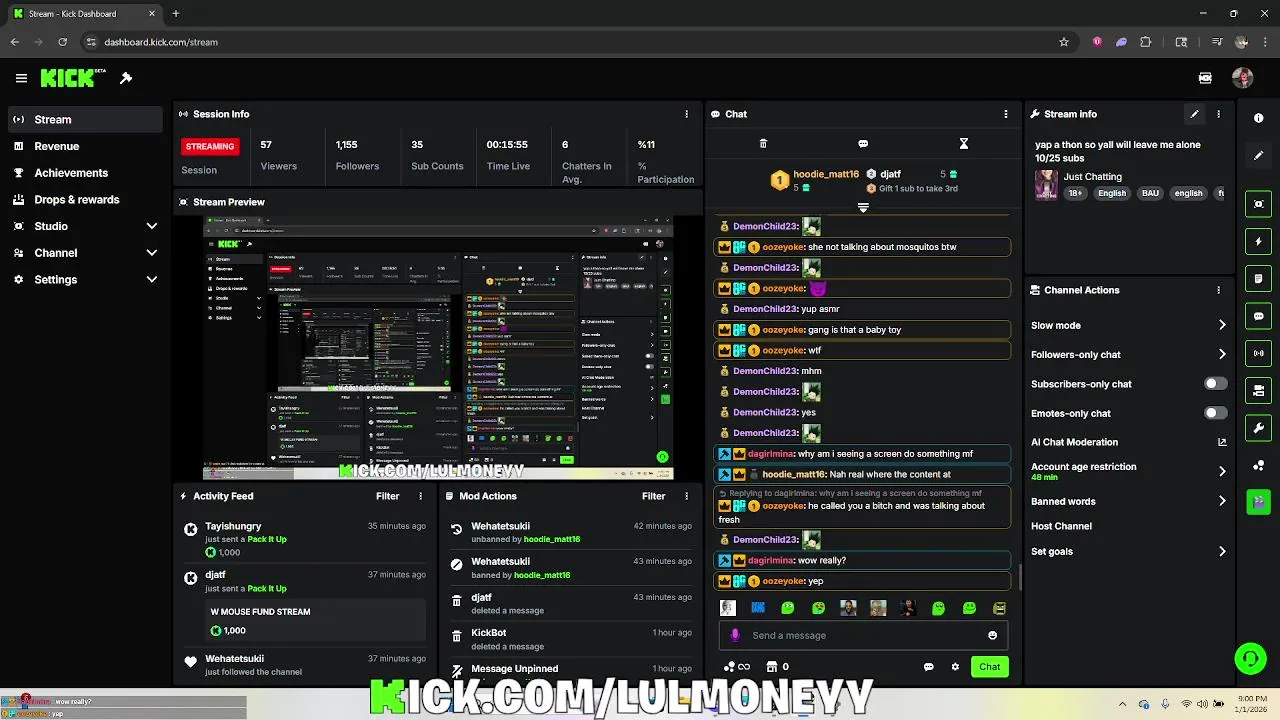Viewport: 1280px width, 720px height.
Task: Open Followers-only chat options chevron
Action: click(1222, 354)
